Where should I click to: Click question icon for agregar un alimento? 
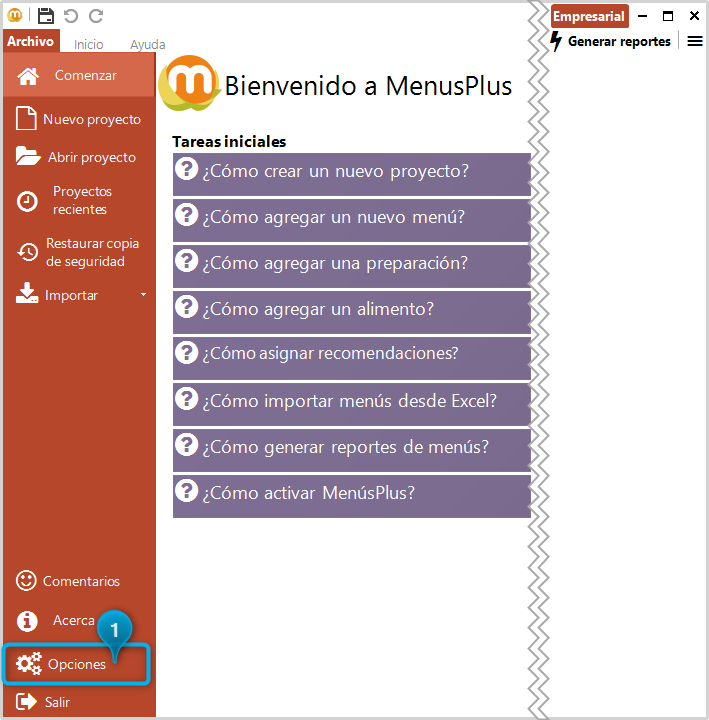(186, 307)
